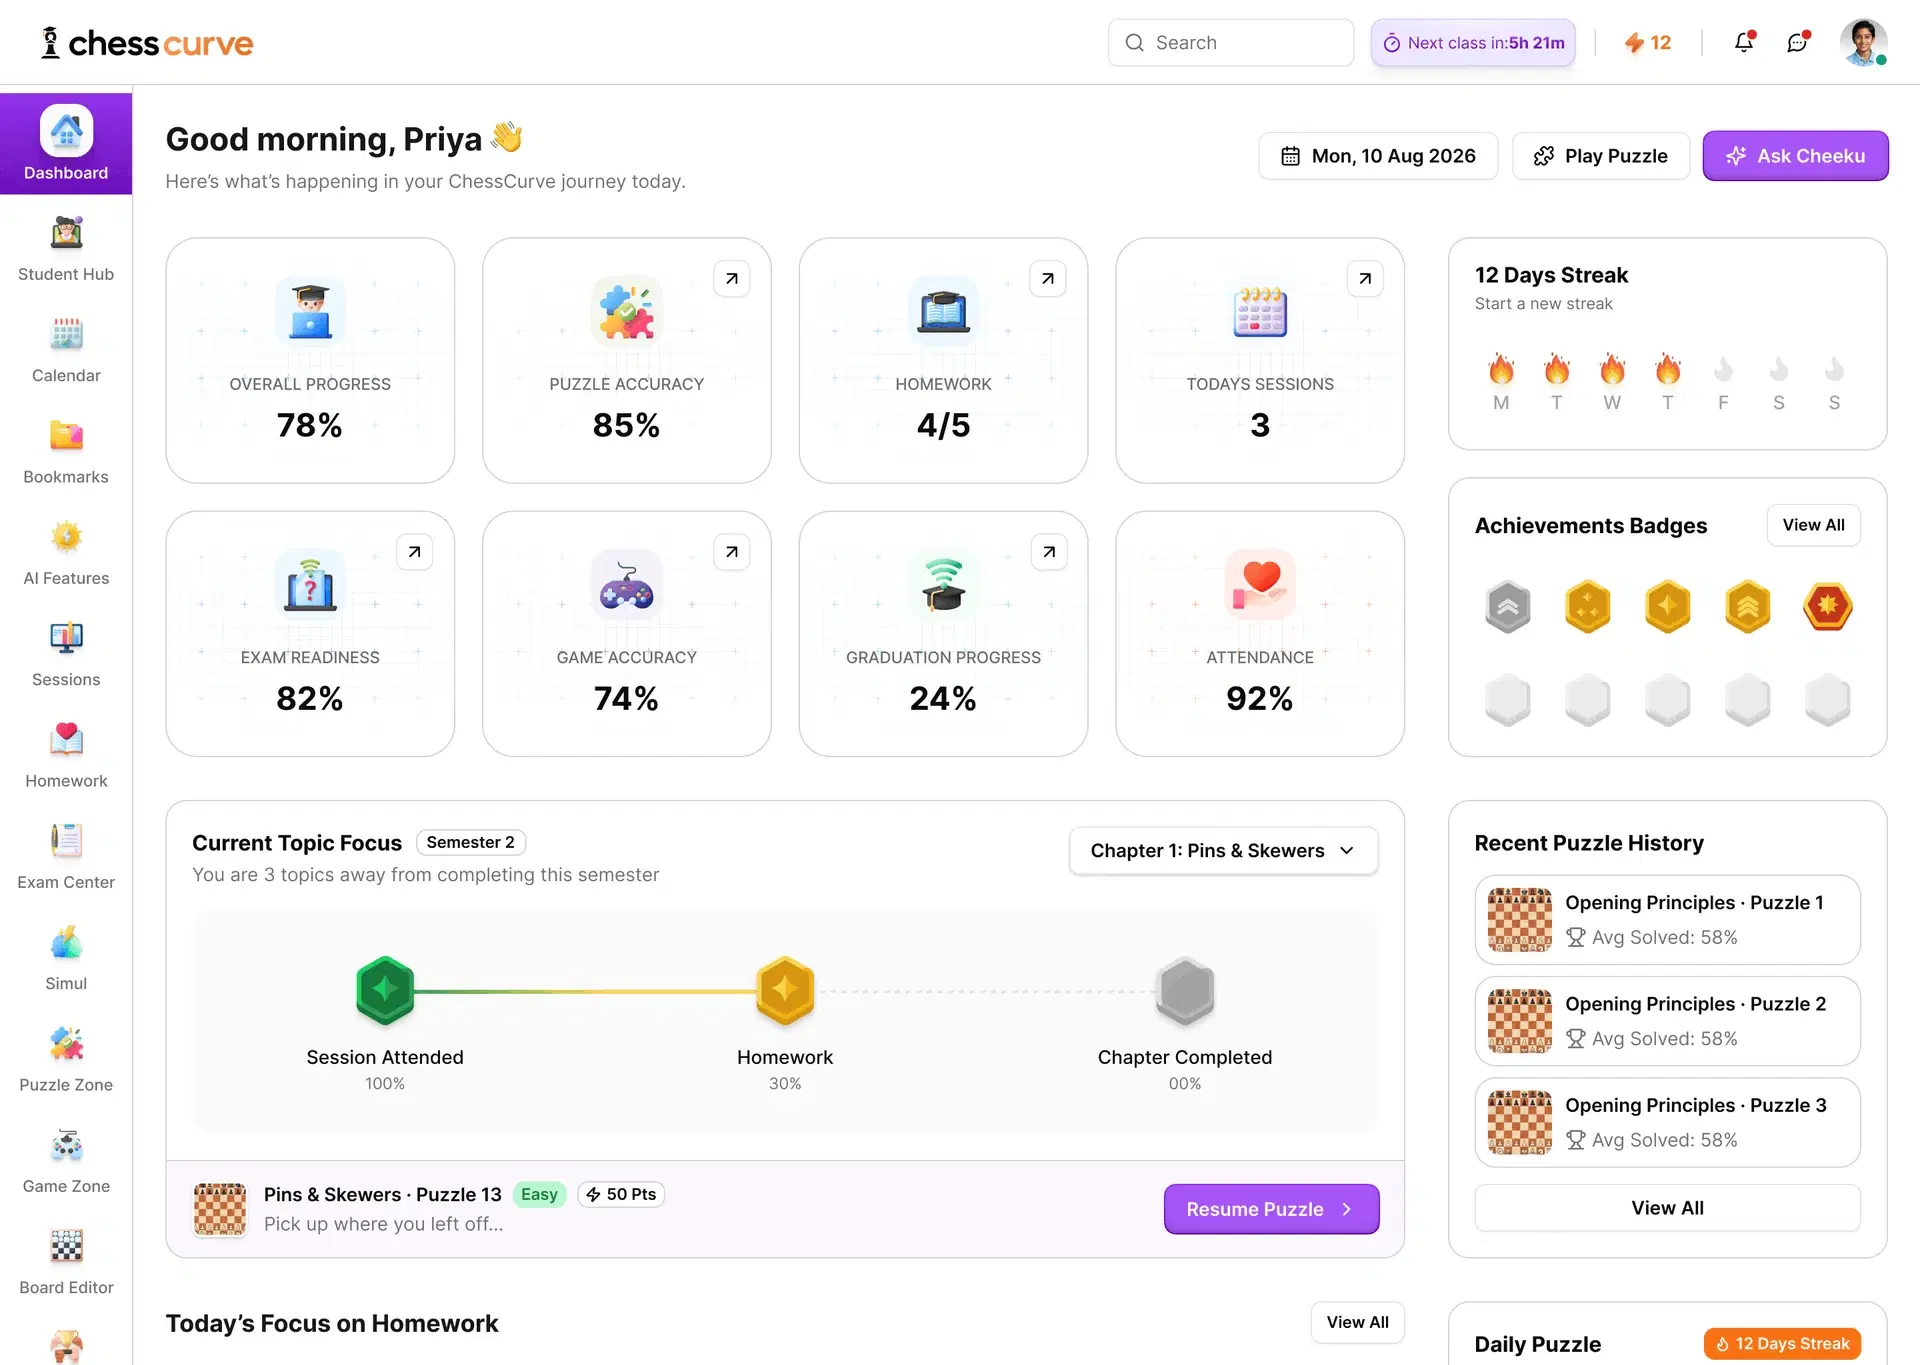
Task: Open Calendar in sidebar
Action: 66,350
